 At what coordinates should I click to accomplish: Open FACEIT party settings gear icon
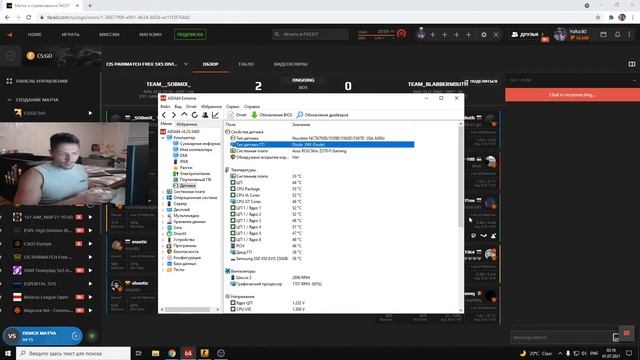tap(484, 35)
